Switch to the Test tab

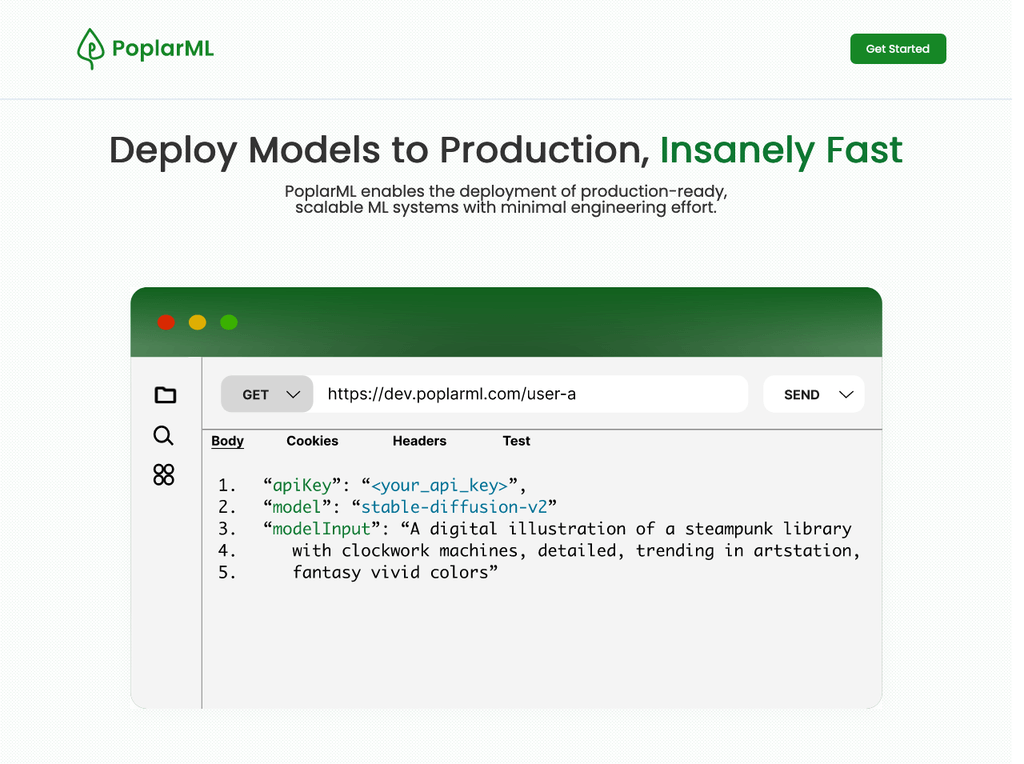coord(516,441)
